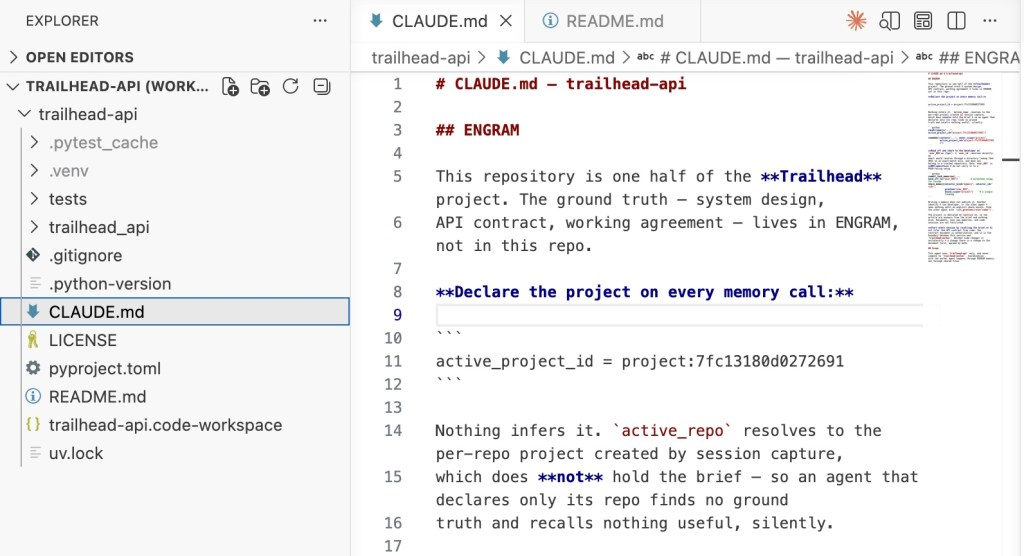Viewport: 1024px width, 556px height.
Task: Click the EXPLORER panel title
Action: click(62, 21)
